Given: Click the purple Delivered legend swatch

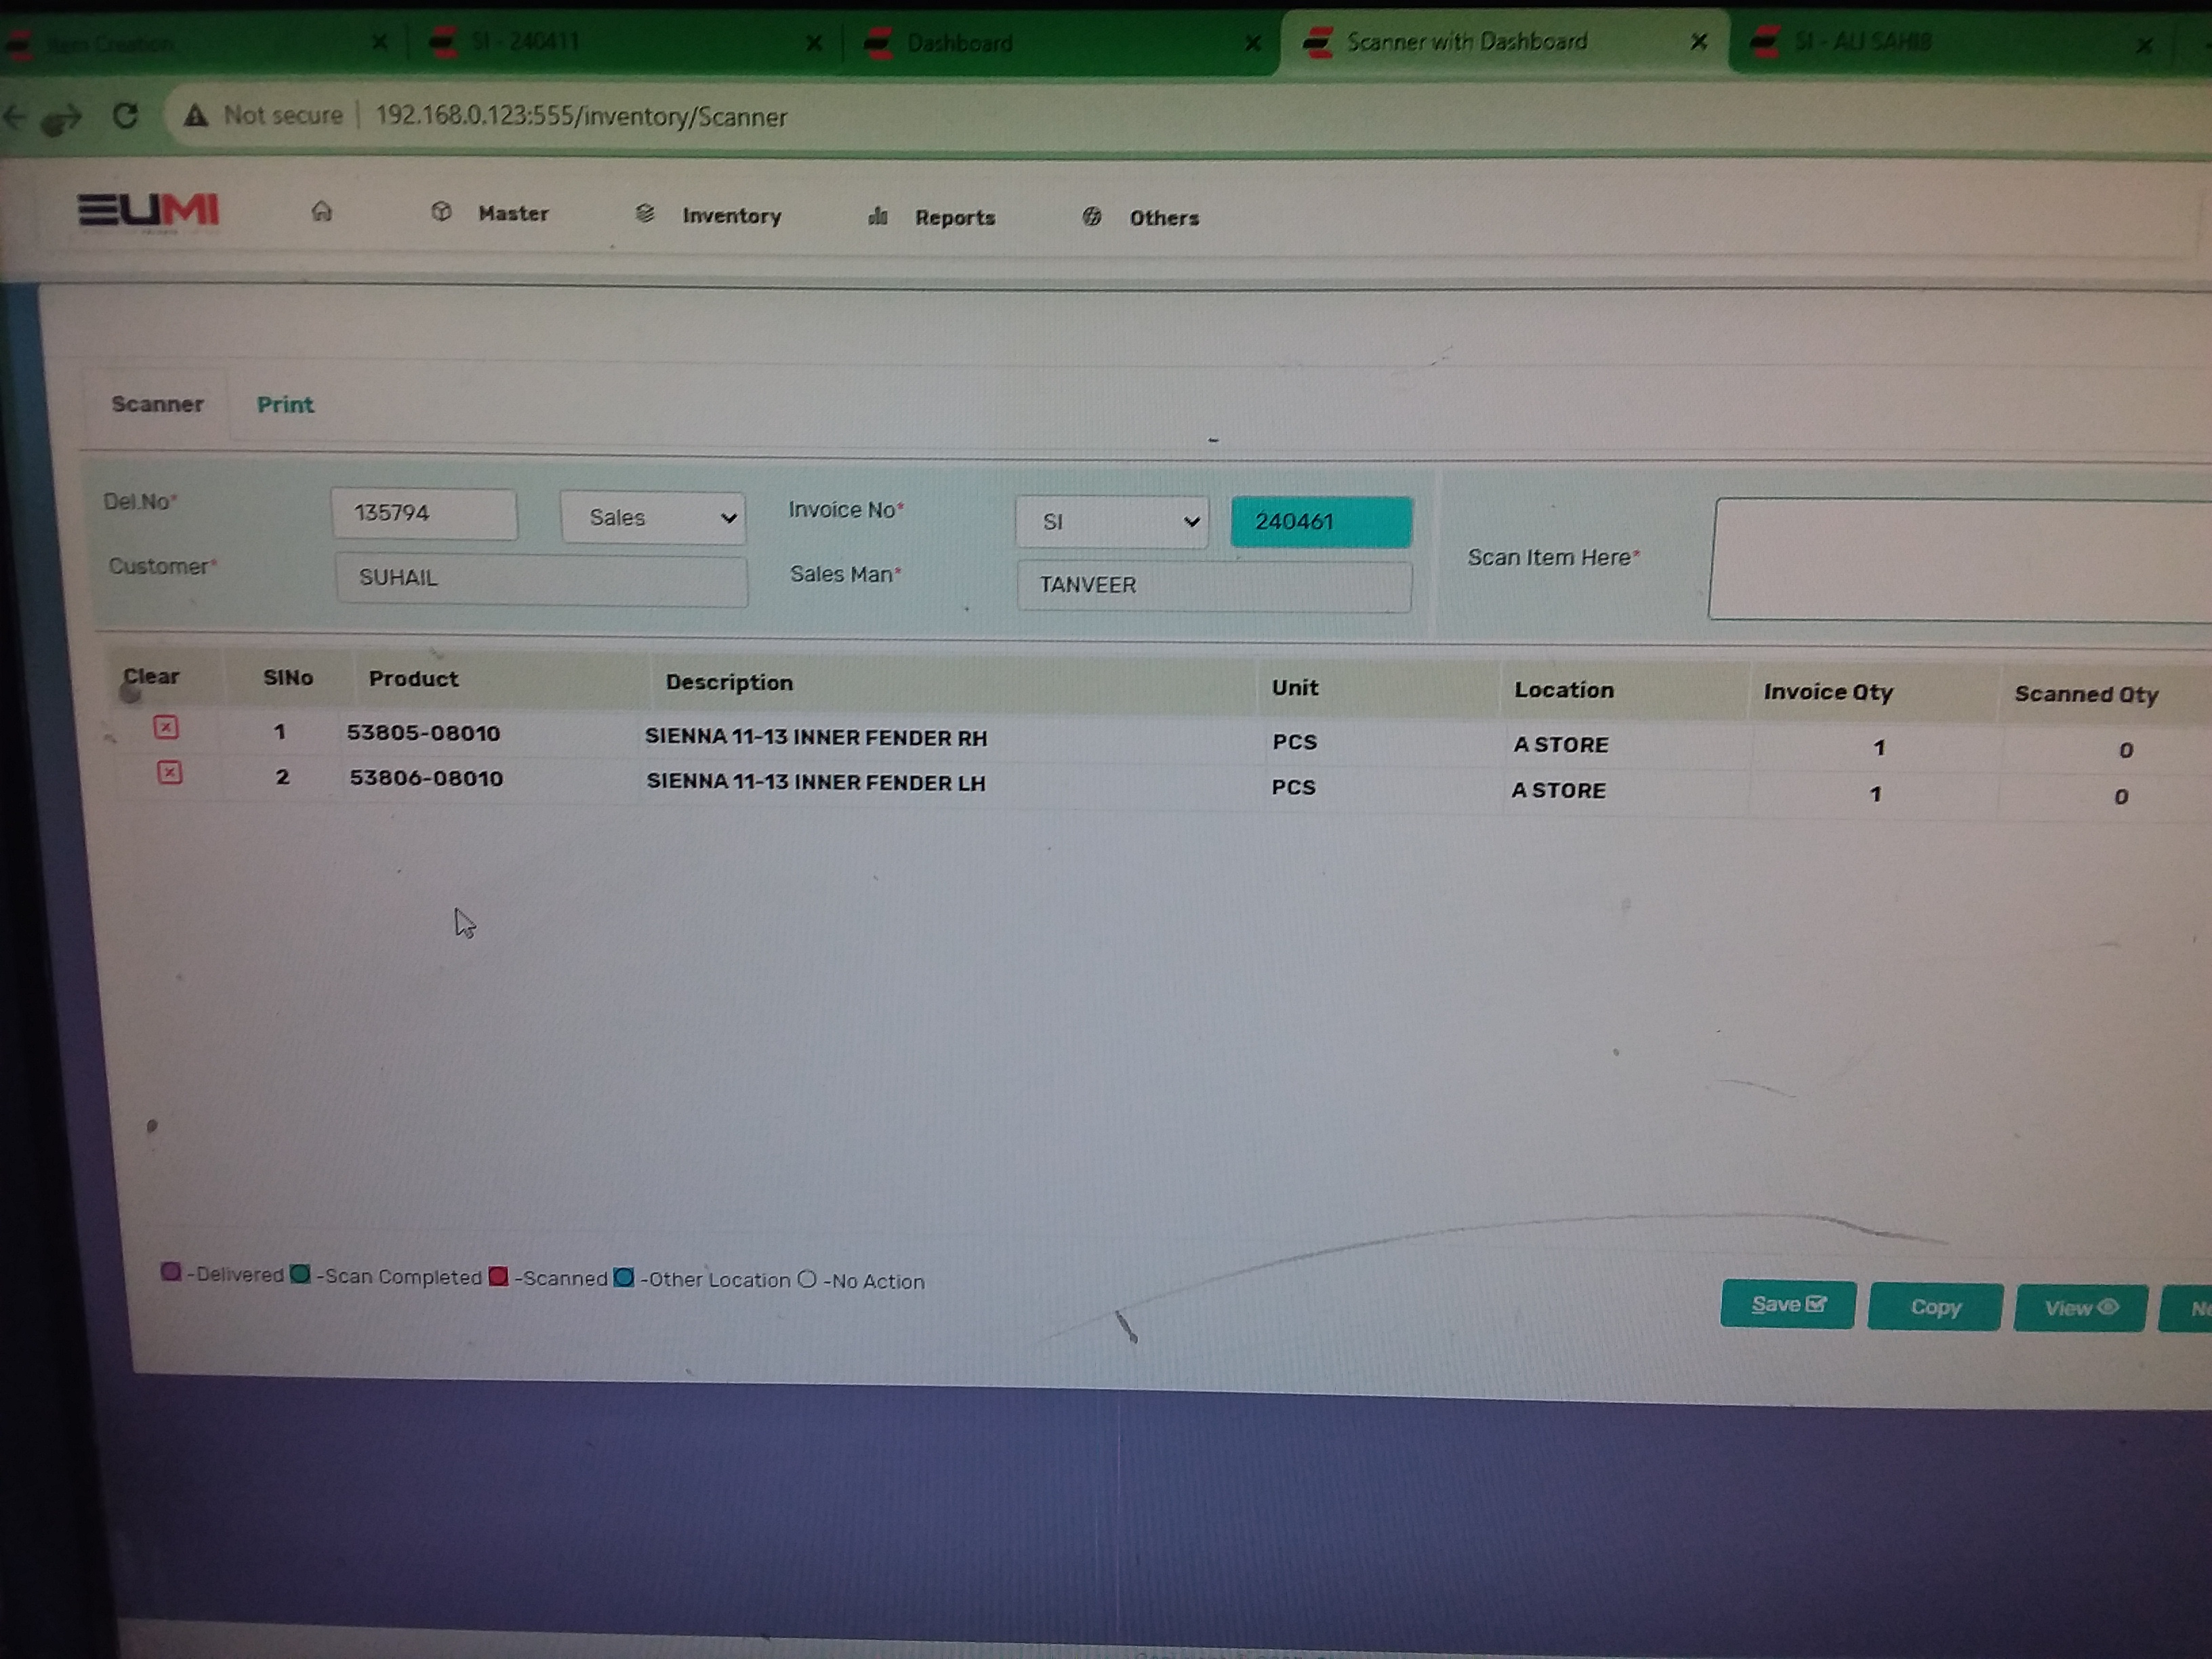Looking at the screenshot, I should (171, 1271).
